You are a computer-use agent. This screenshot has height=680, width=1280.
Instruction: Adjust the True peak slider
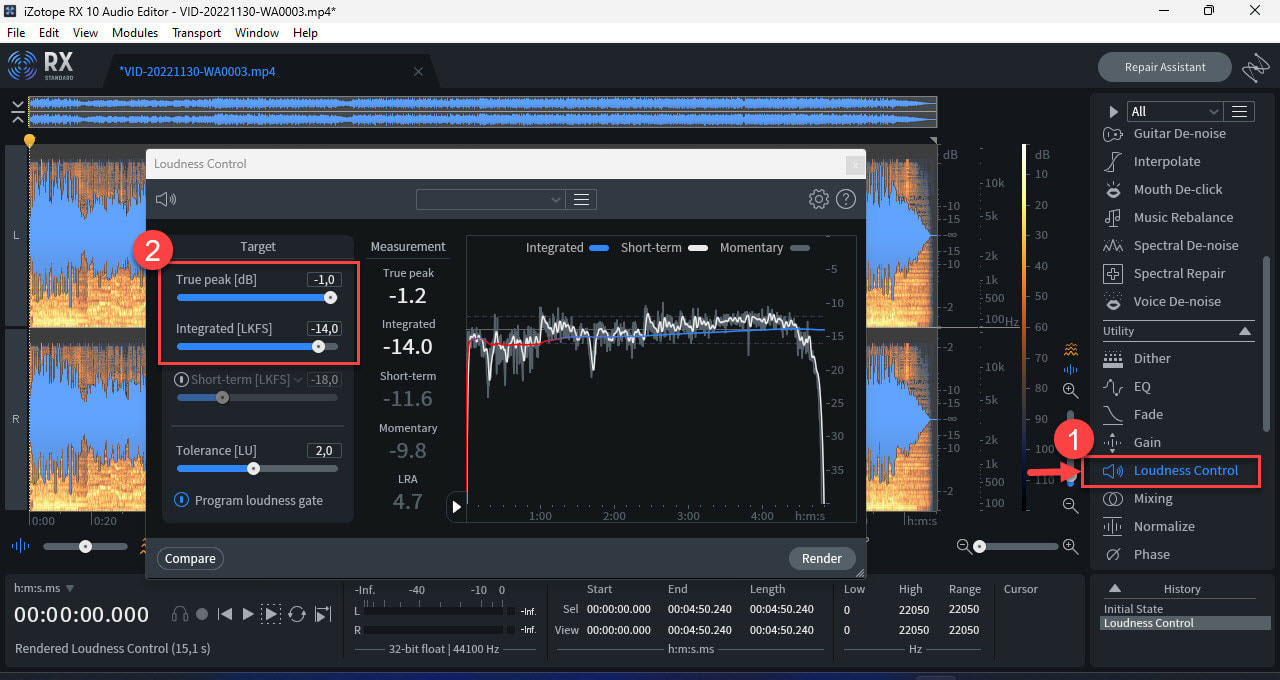pos(257,297)
